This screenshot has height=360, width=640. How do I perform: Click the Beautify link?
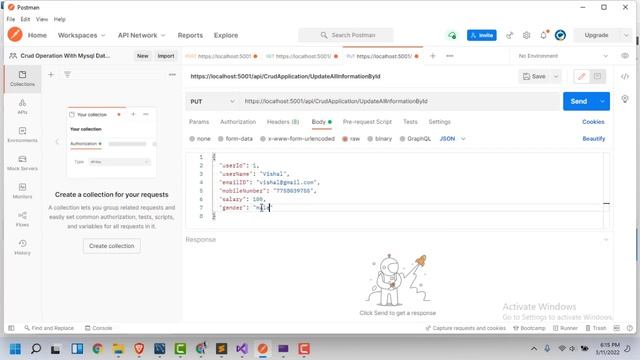[594, 139]
